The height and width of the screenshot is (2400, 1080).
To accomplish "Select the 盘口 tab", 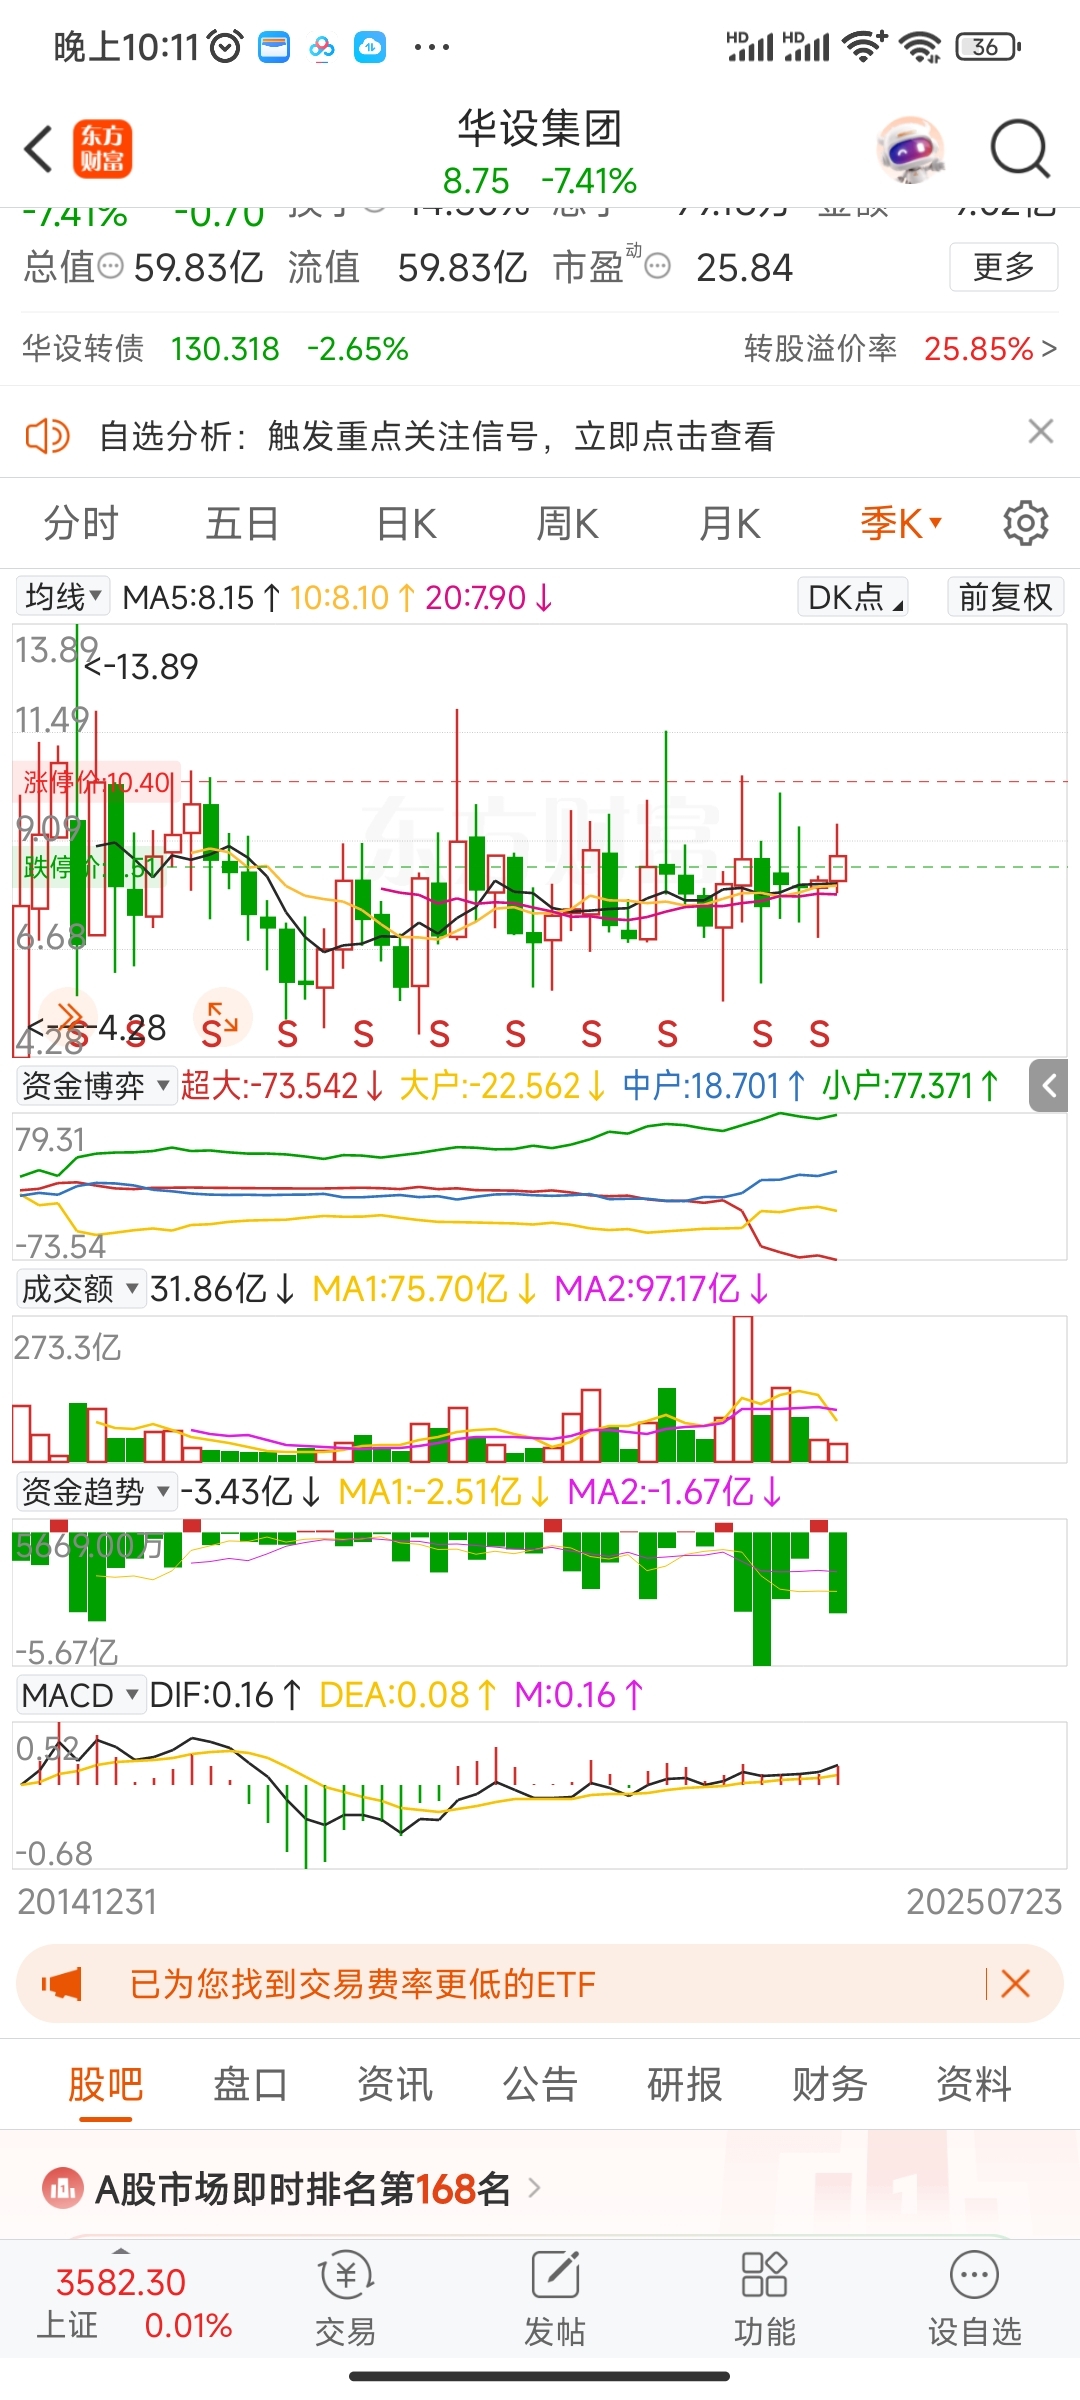I will [x=250, y=2085].
